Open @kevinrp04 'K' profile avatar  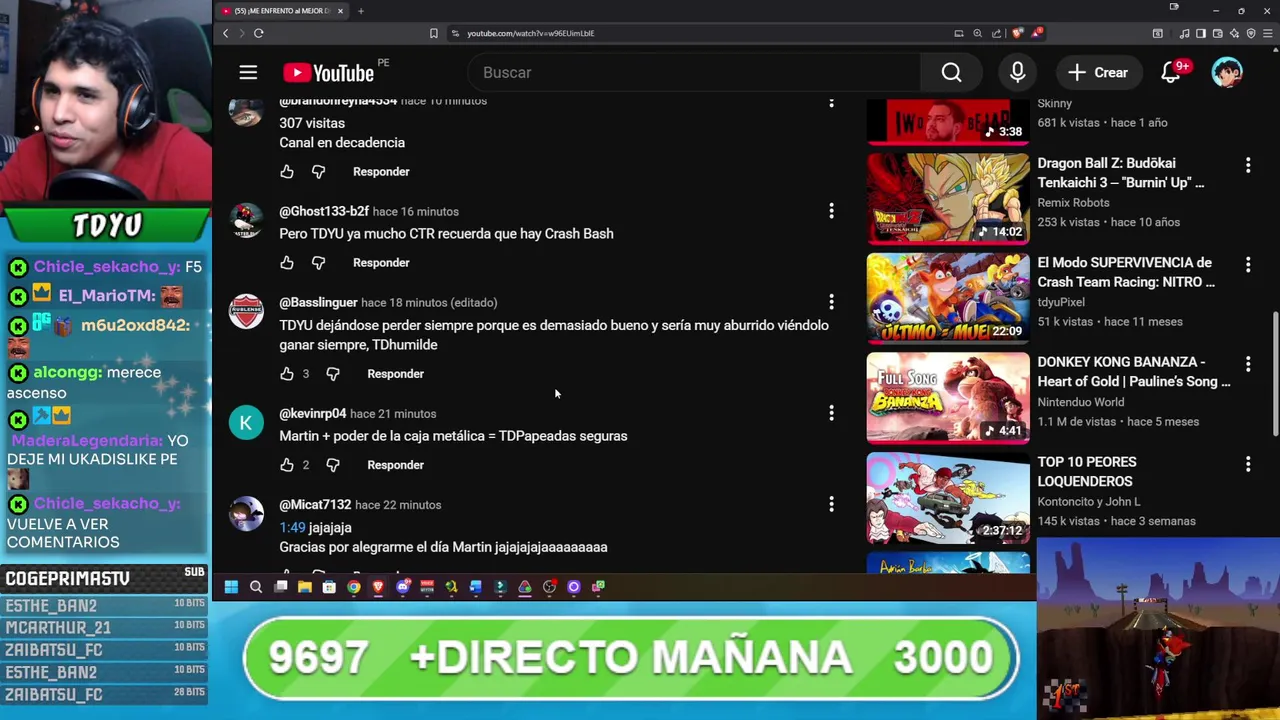(246, 422)
